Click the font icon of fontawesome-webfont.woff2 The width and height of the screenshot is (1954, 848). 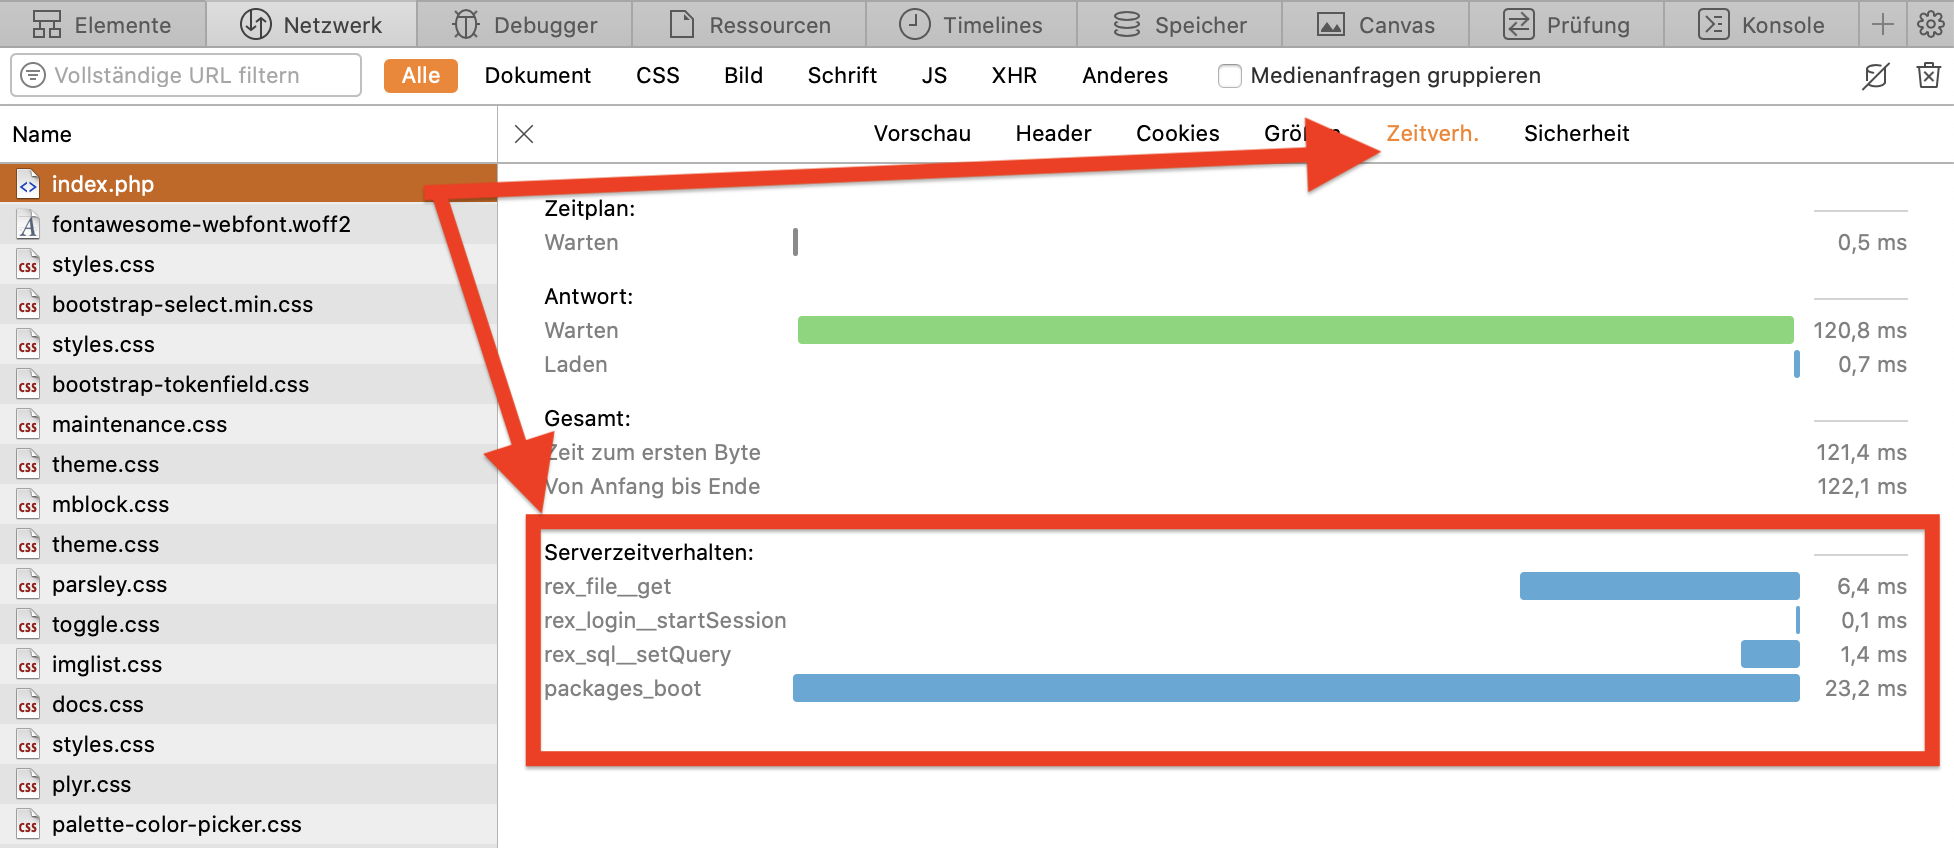[x=28, y=224]
